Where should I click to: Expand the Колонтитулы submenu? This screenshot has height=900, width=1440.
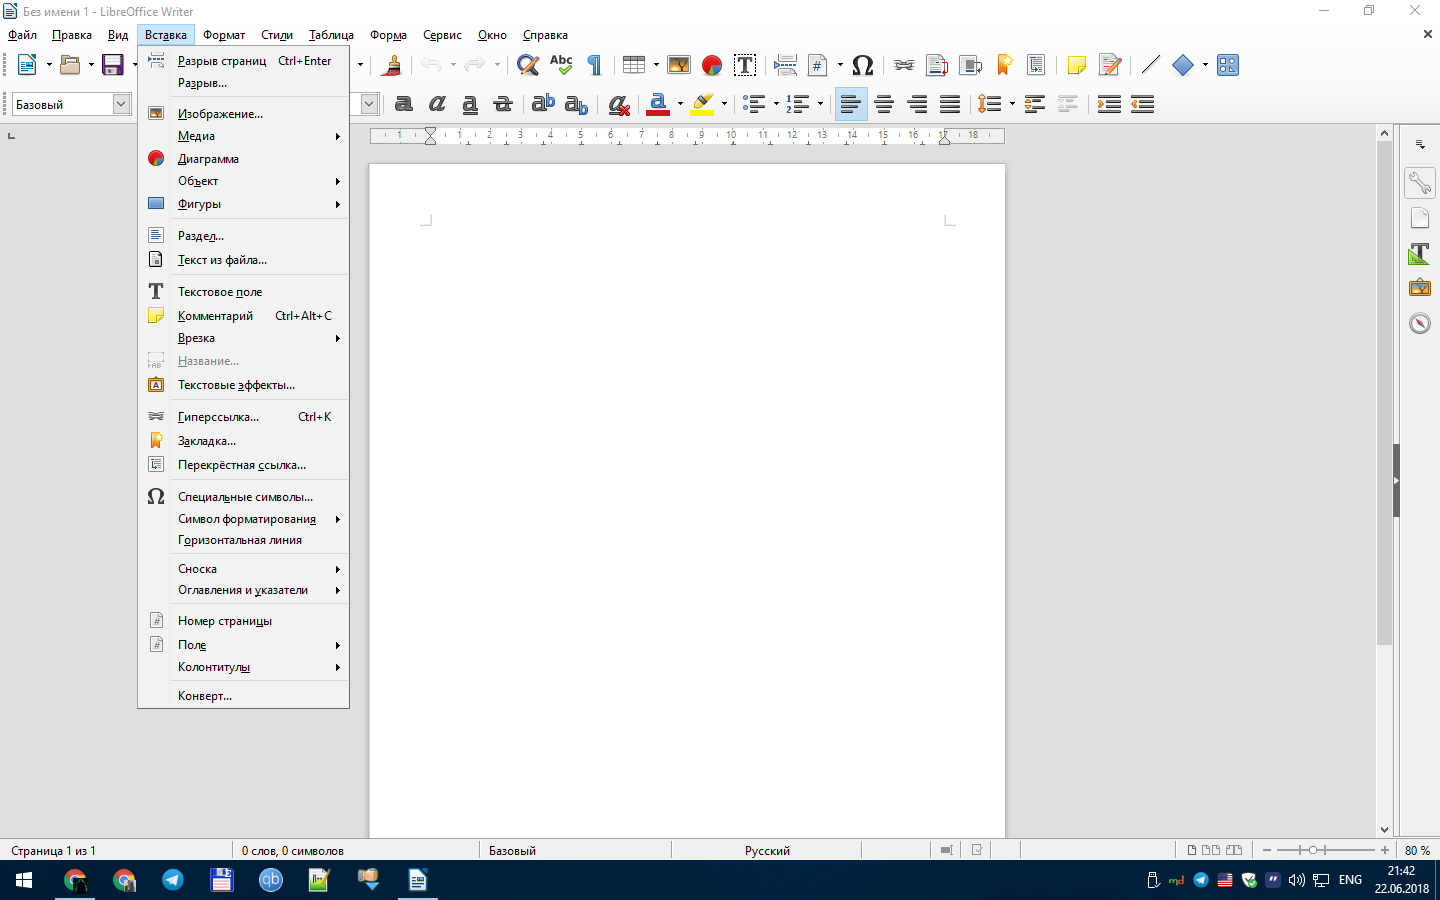(x=243, y=667)
